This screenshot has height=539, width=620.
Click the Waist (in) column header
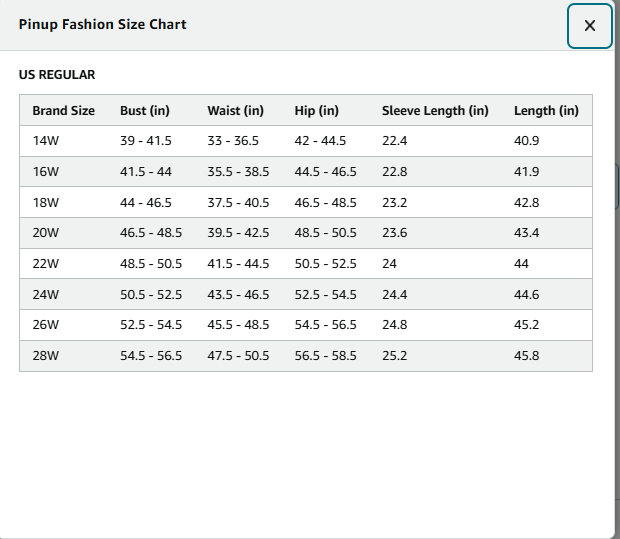[236, 111]
